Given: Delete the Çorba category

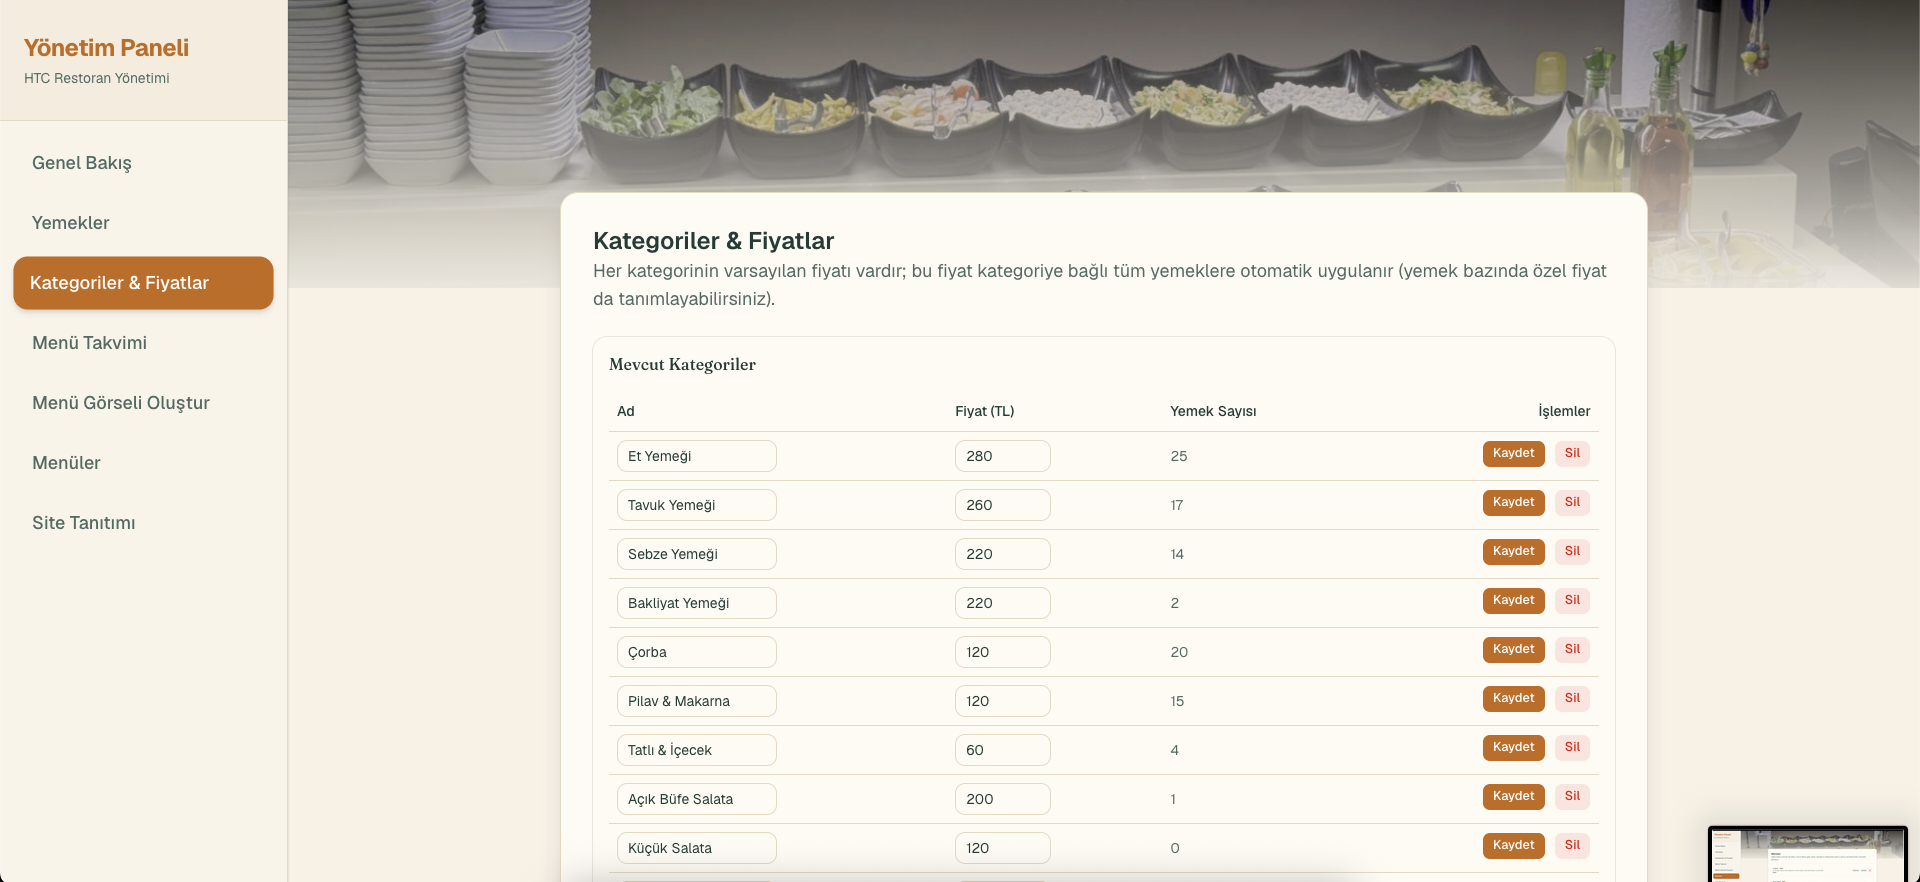Looking at the screenshot, I should (1572, 650).
